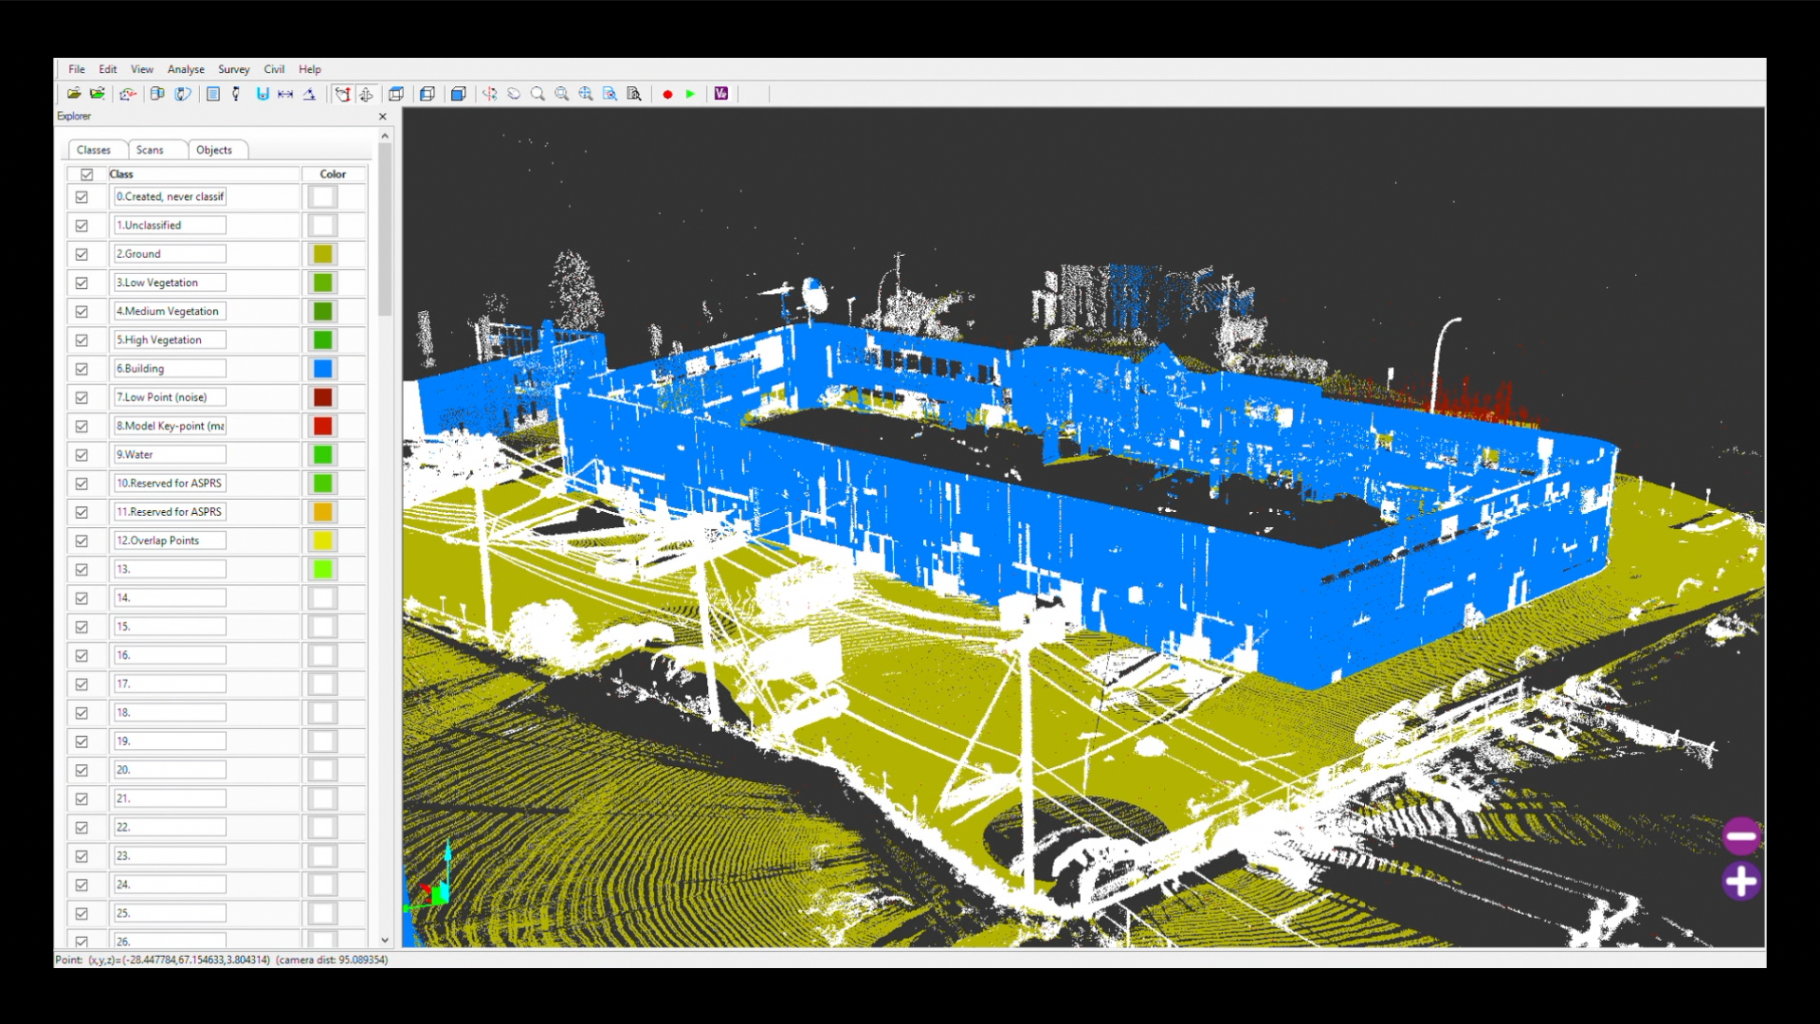Image resolution: width=1820 pixels, height=1024 pixels.
Task: Open the Analyse menu
Action: click(186, 69)
